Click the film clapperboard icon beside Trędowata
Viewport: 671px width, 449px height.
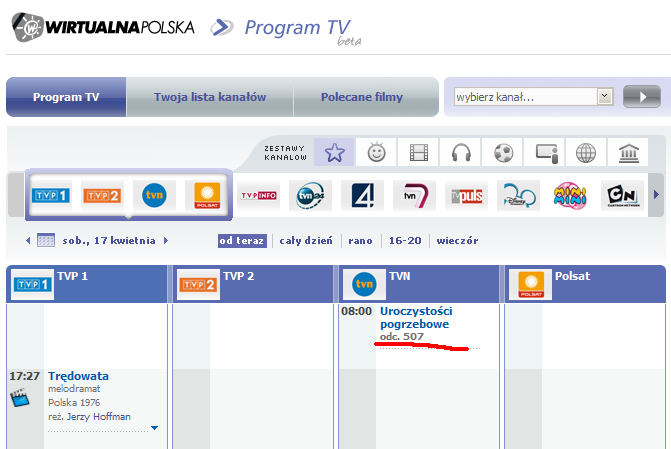20,398
